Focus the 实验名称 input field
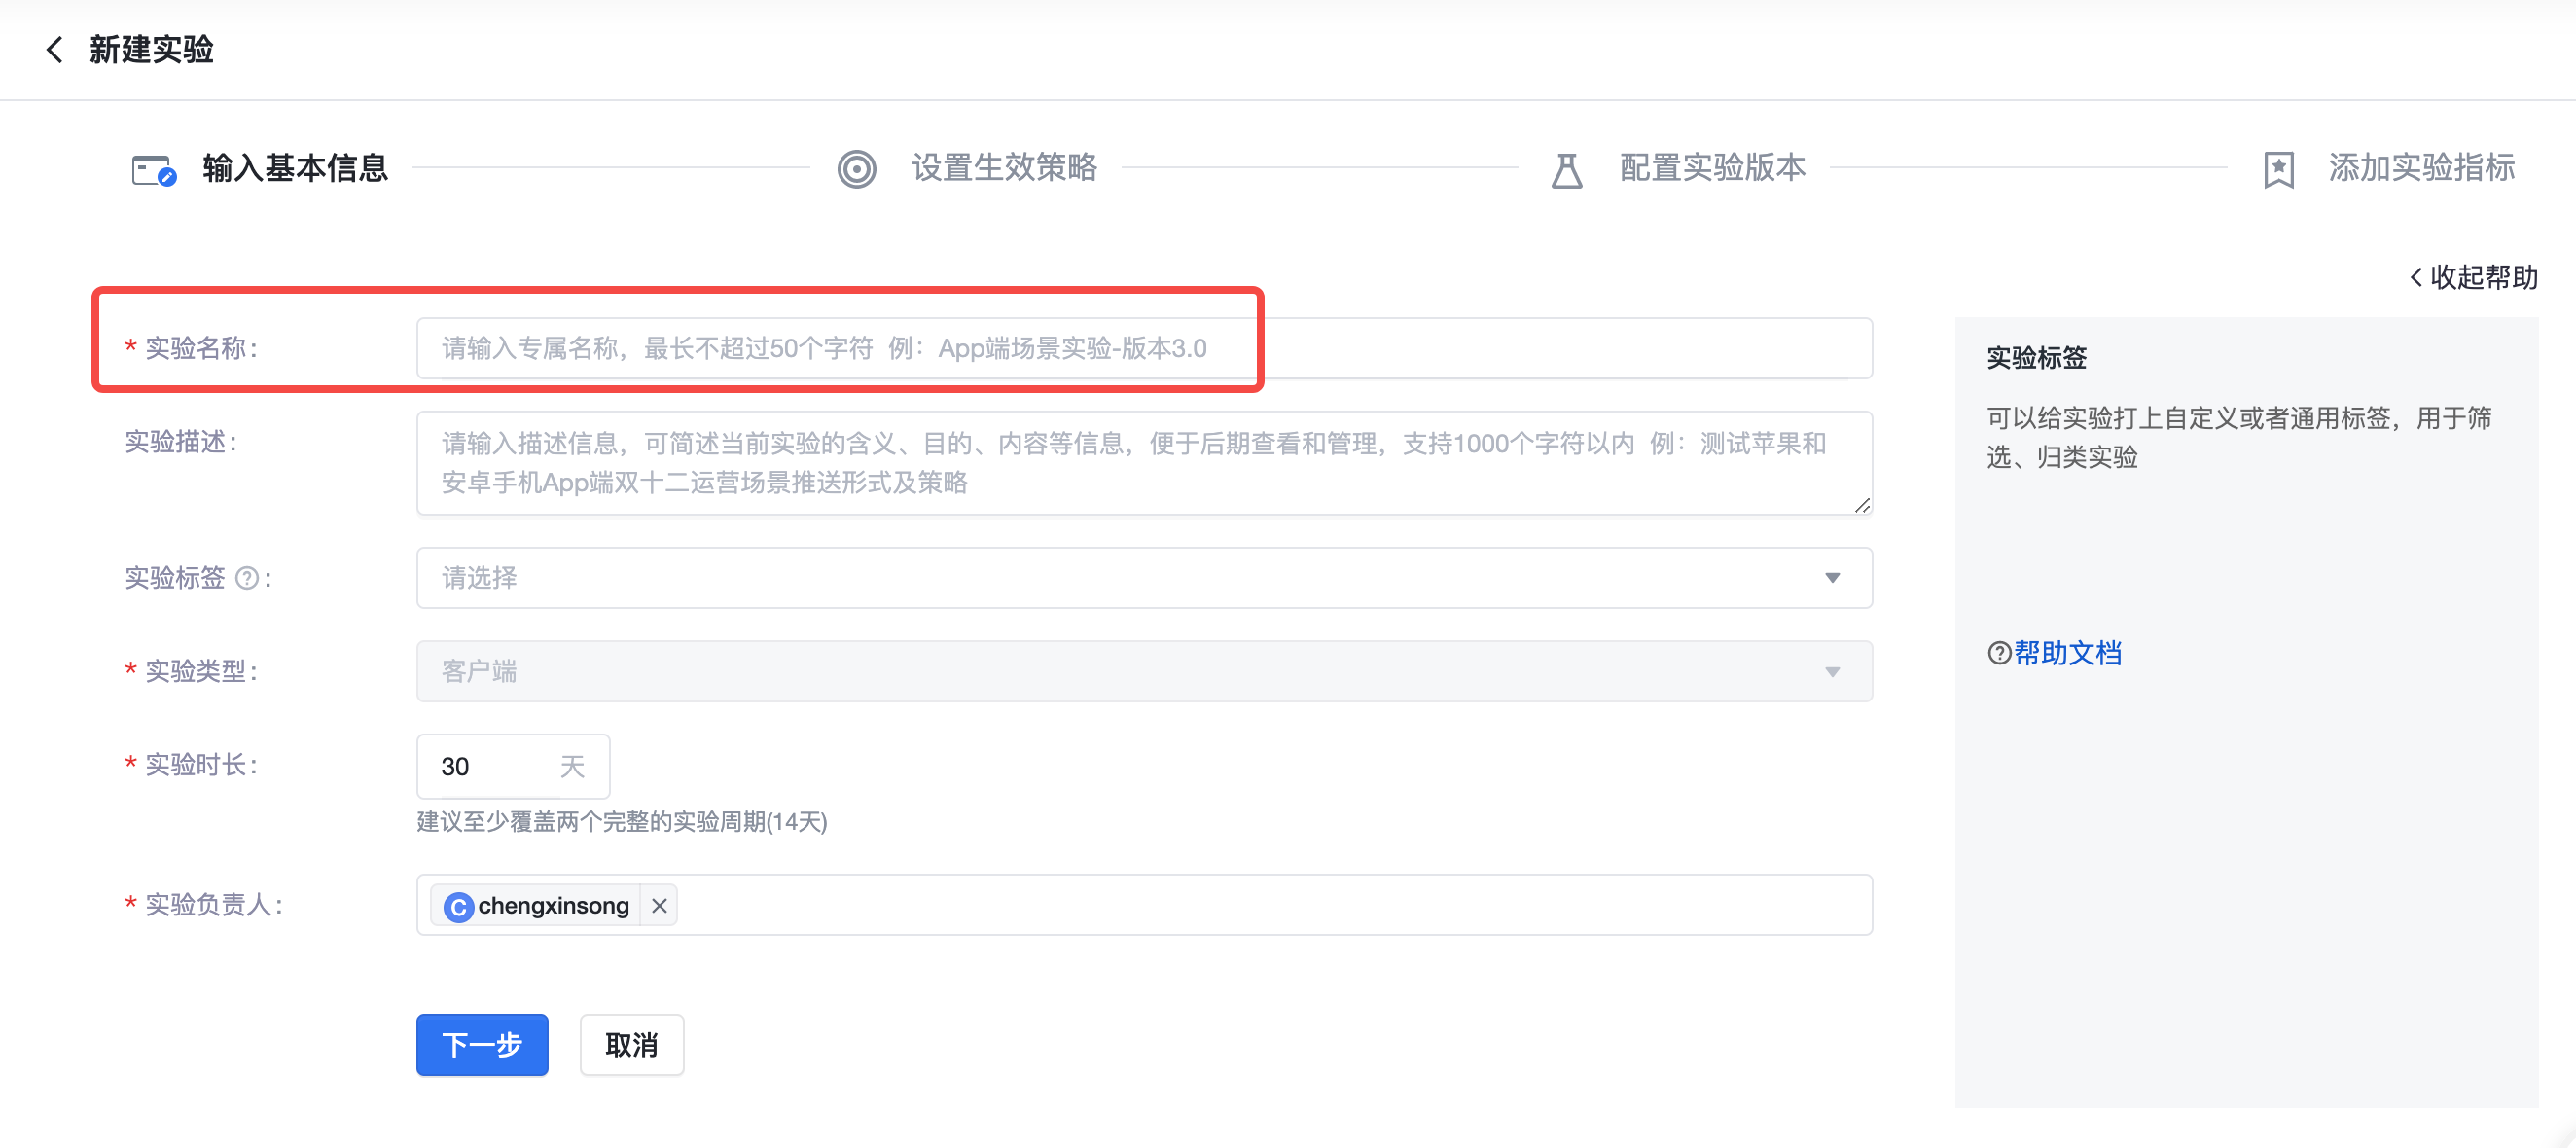This screenshot has height=1148, width=2576. (x=1143, y=348)
